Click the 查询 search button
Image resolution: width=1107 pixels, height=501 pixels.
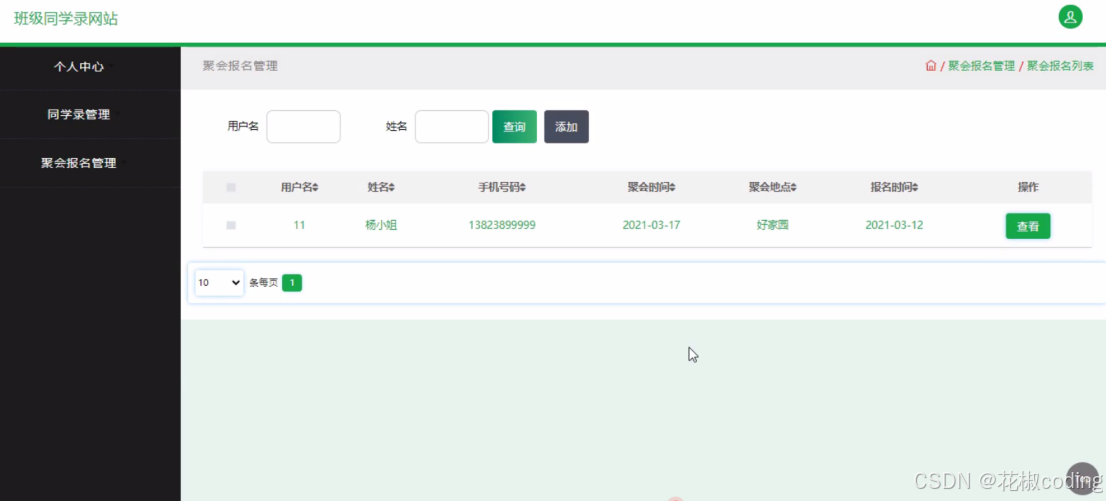pyautogui.click(x=514, y=127)
